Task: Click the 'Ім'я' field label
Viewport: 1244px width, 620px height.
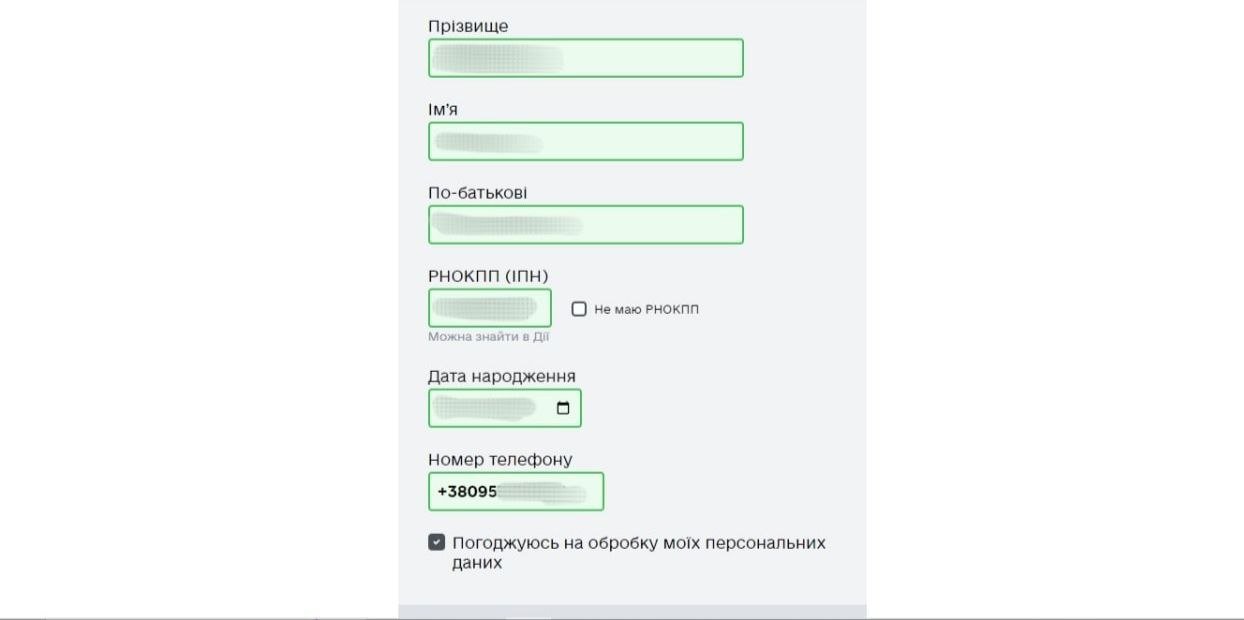Action: click(x=443, y=109)
